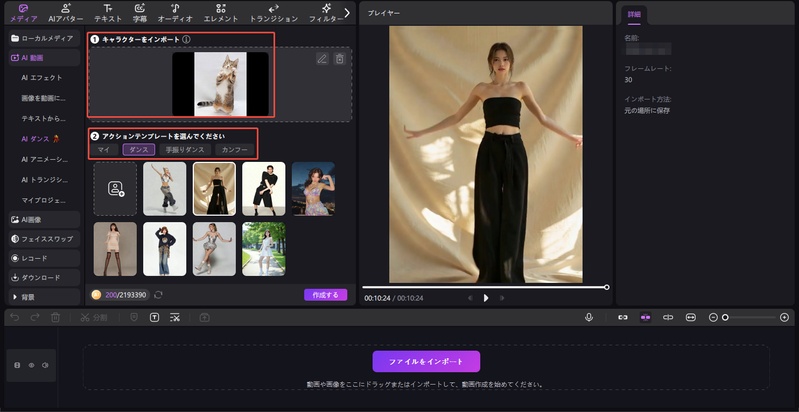Click the export frame icon in timeline toolbar
The height and width of the screenshot is (412, 799).
click(x=204, y=317)
